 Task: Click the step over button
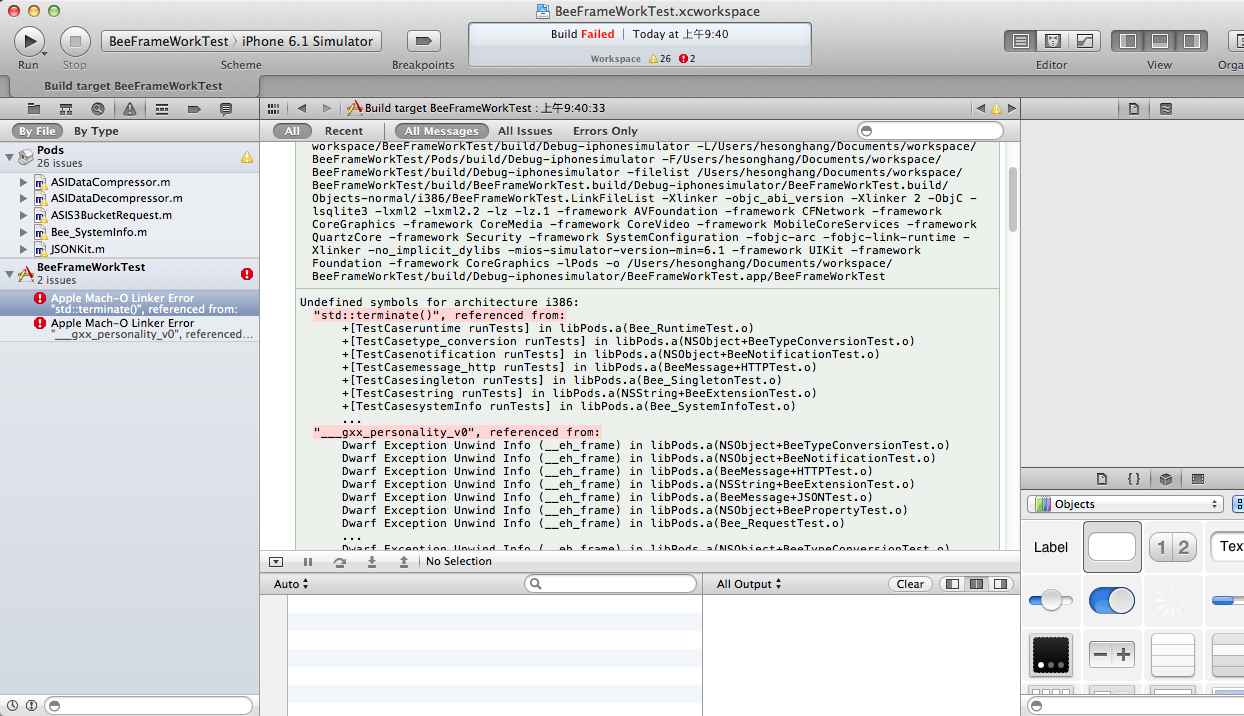pyautogui.click(x=340, y=562)
